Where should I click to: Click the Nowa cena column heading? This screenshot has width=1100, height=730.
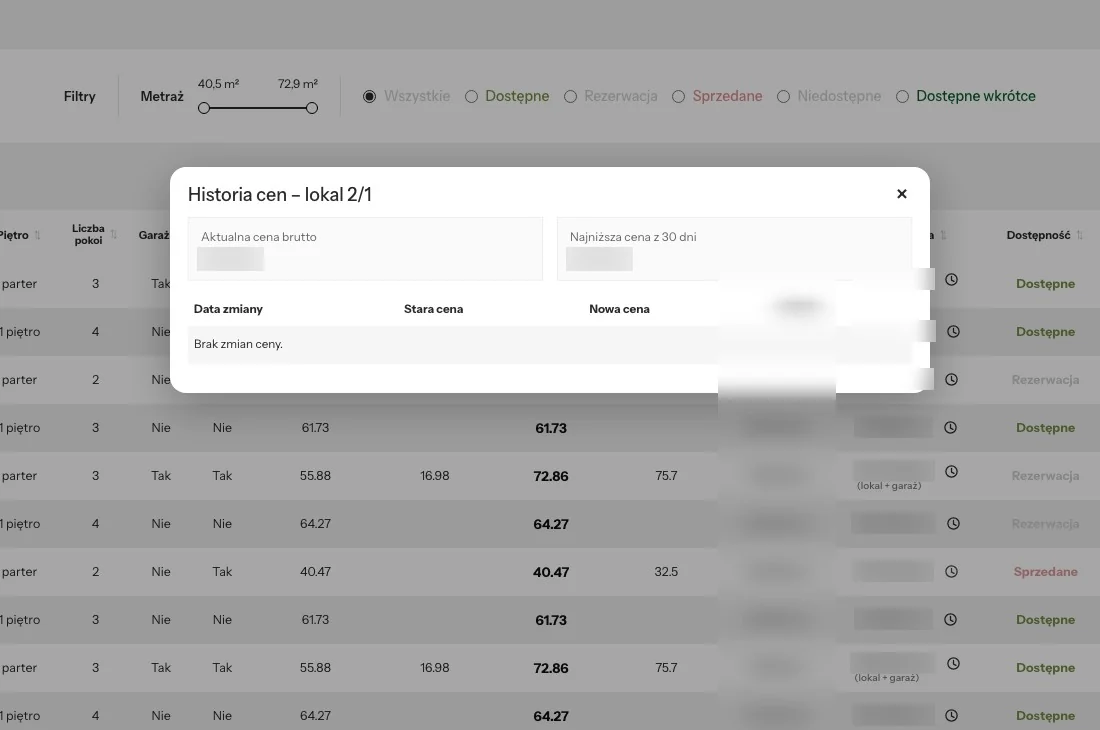[x=619, y=309]
